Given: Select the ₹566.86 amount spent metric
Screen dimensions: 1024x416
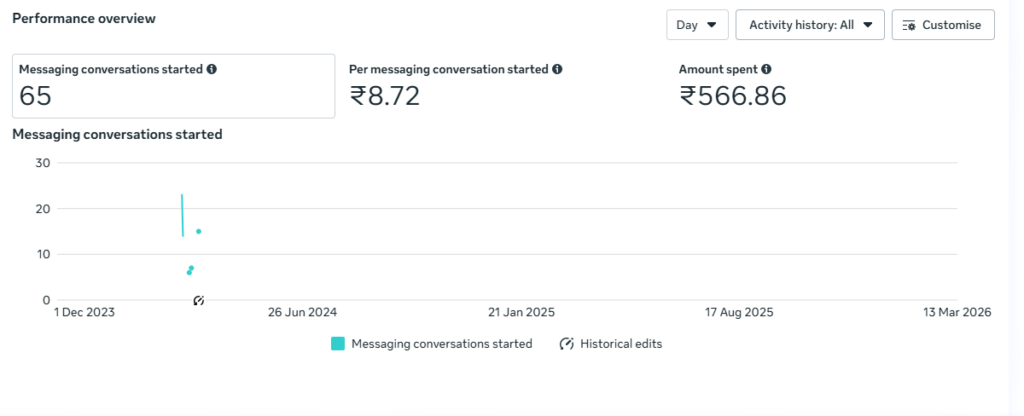Looking at the screenshot, I should click(732, 96).
